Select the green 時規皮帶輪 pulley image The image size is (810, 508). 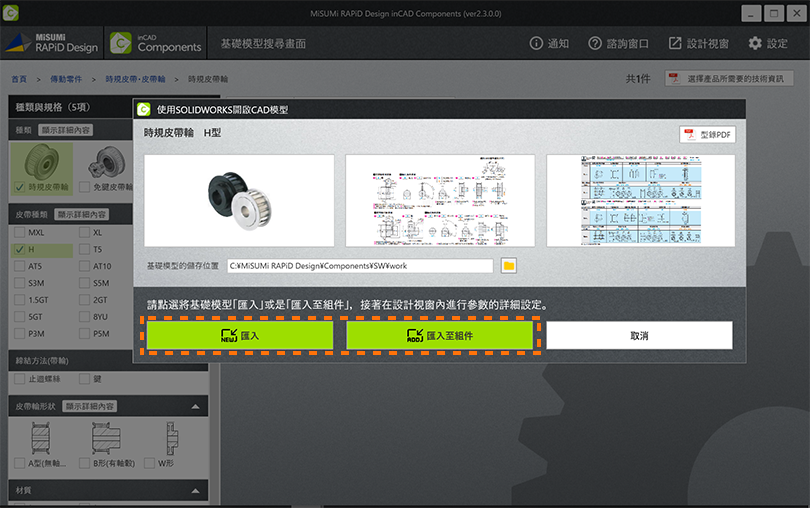click(x=41, y=161)
